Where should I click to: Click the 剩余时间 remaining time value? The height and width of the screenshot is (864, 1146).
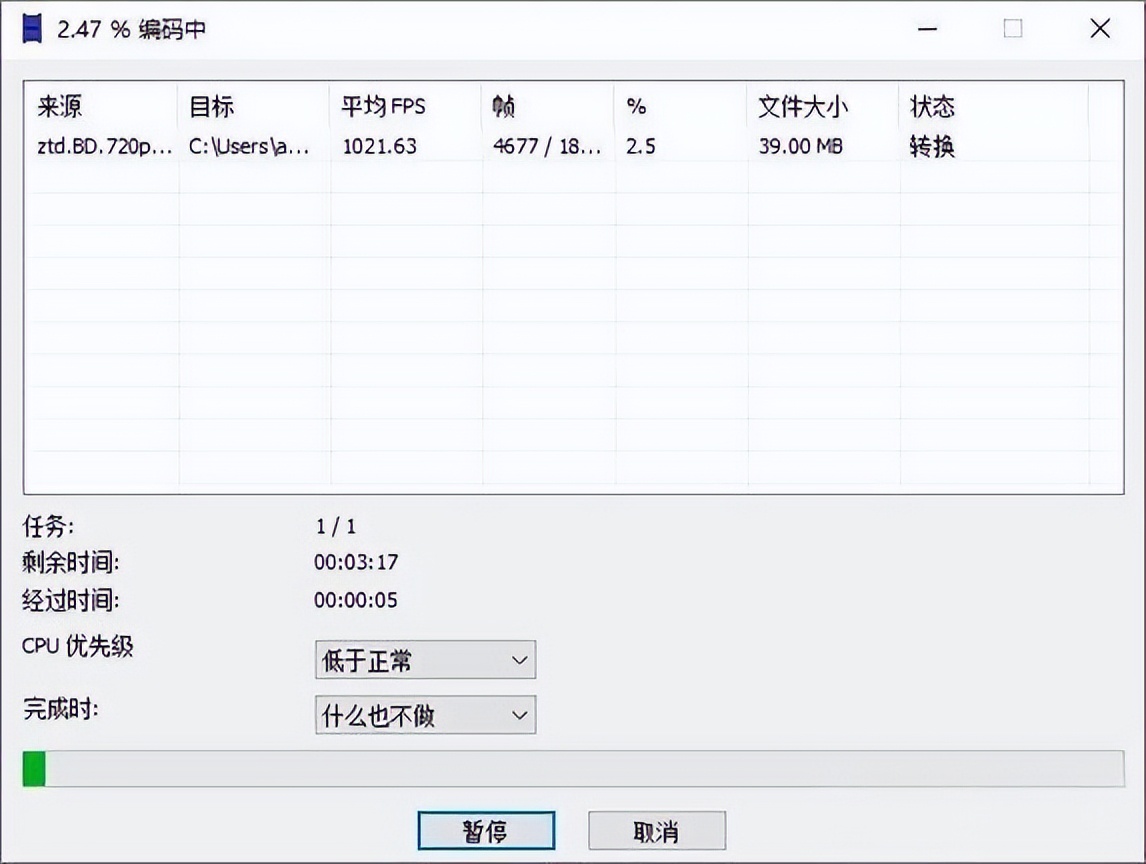354,562
